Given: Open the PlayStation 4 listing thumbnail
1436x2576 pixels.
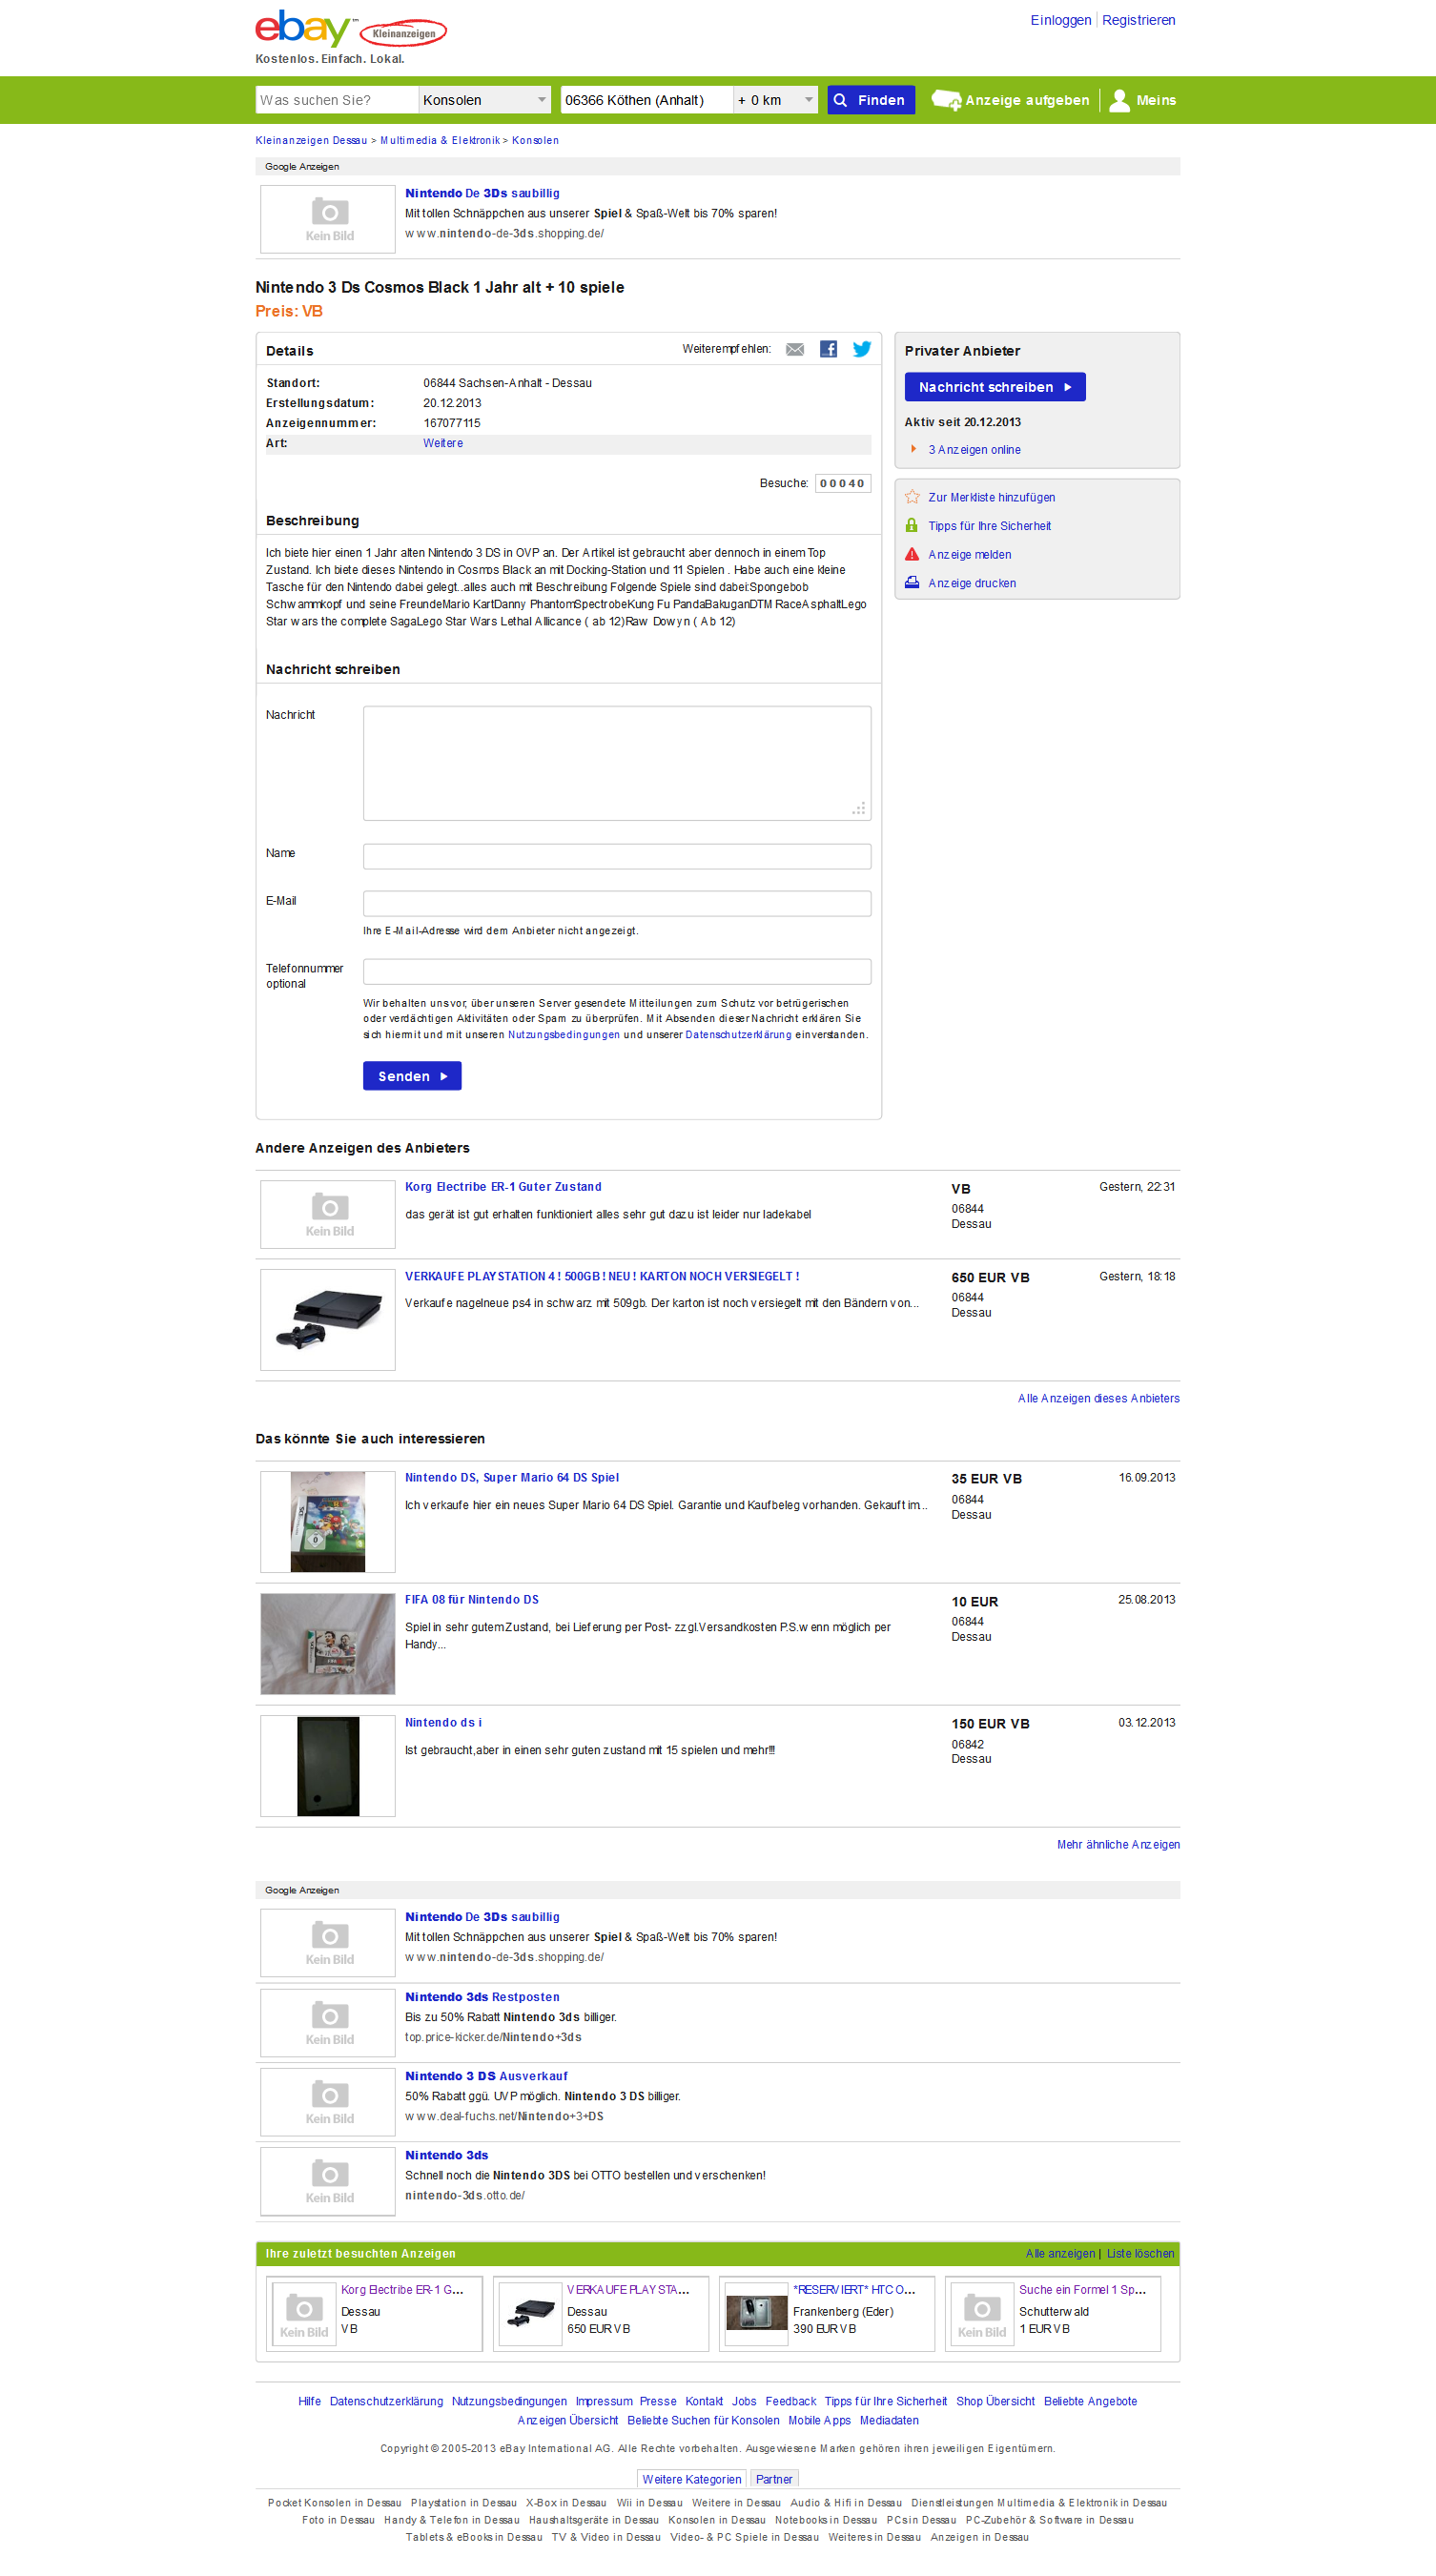Looking at the screenshot, I should pyautogui.click(x=328, y=1319).
